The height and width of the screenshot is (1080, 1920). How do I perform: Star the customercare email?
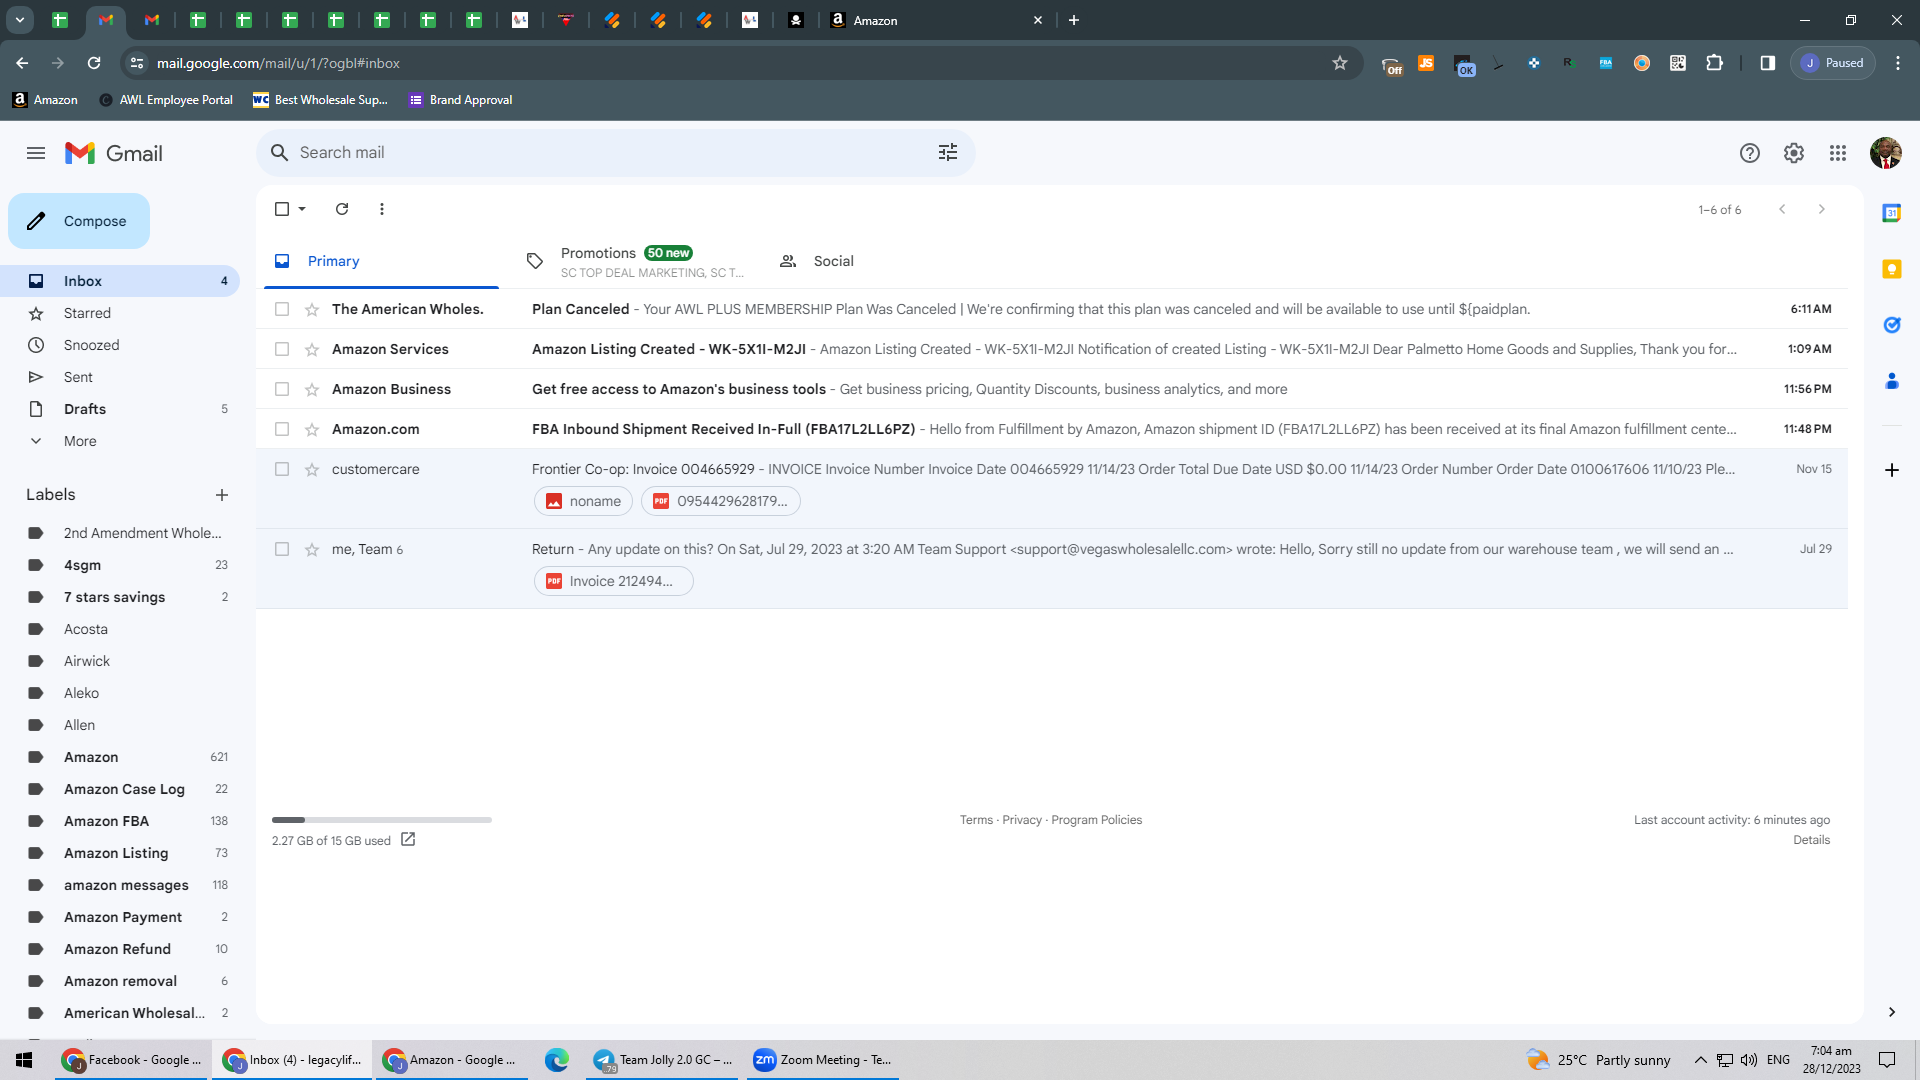point(312,469)
